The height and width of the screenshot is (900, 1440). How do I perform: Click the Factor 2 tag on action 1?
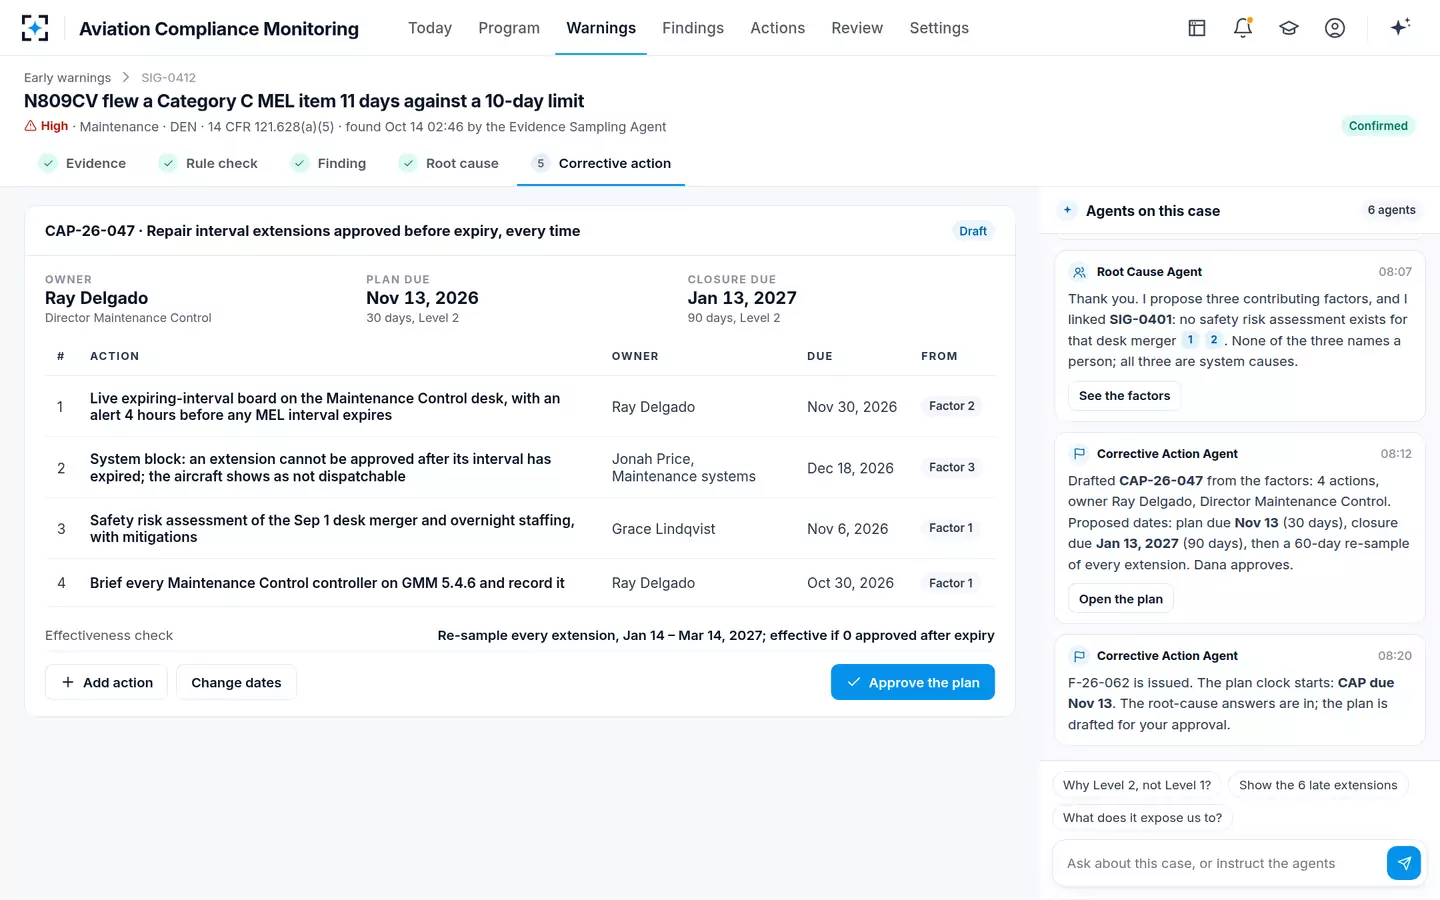click(x=952, y=406)
